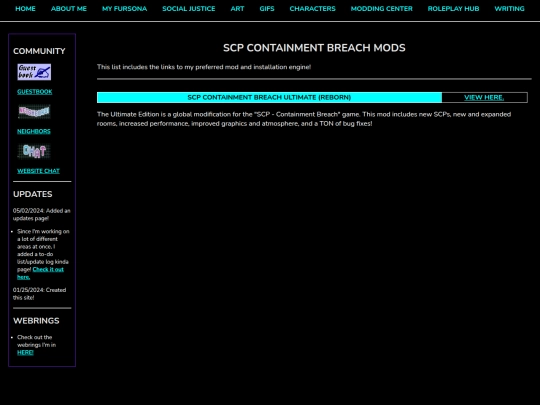The width and height of the screenshot is (540, 405).
Task: Click the Ultimate Edition description paragraph
Action: (x=304, y=119)
